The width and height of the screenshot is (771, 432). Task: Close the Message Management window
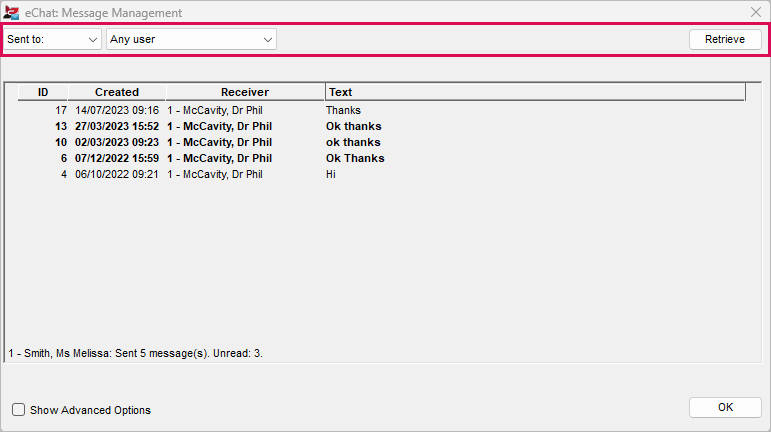click(x=756, y=12)
